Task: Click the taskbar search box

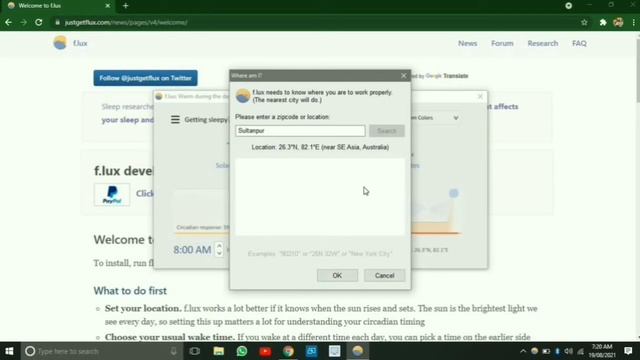Action: pos(101,351)
